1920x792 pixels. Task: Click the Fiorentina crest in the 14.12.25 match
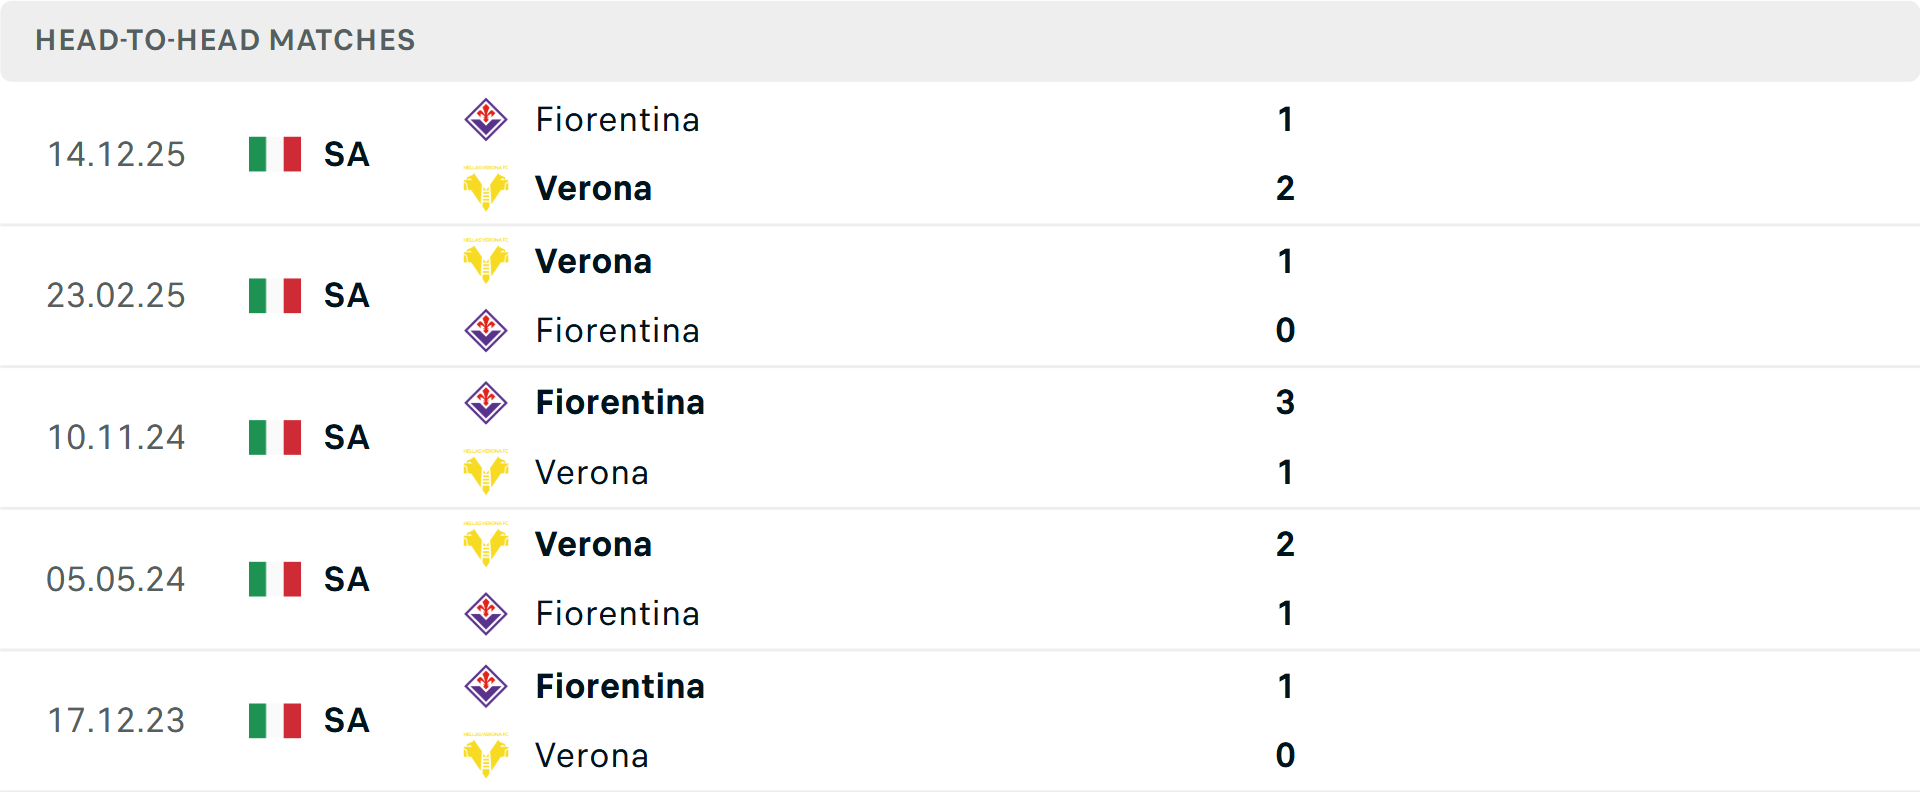(486, 118)
